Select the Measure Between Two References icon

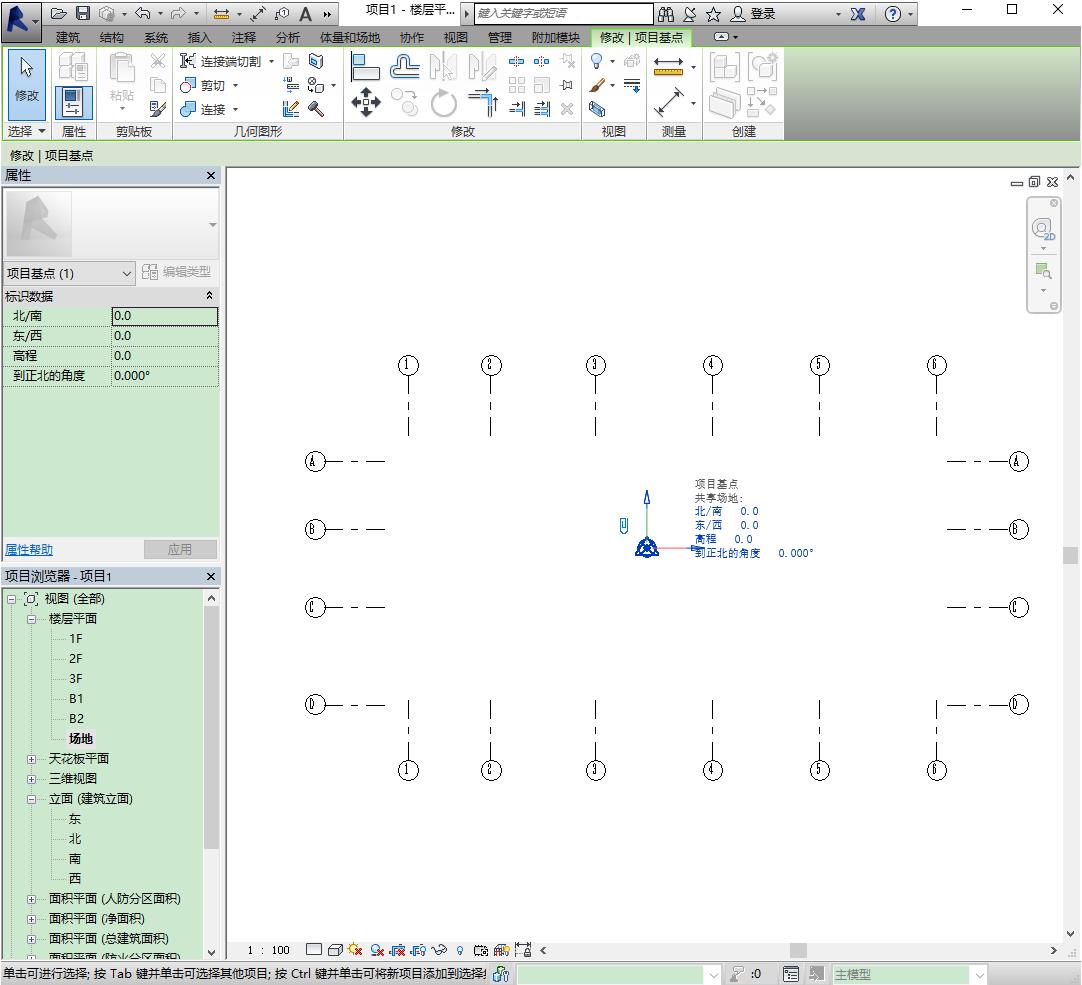point(668,101)
